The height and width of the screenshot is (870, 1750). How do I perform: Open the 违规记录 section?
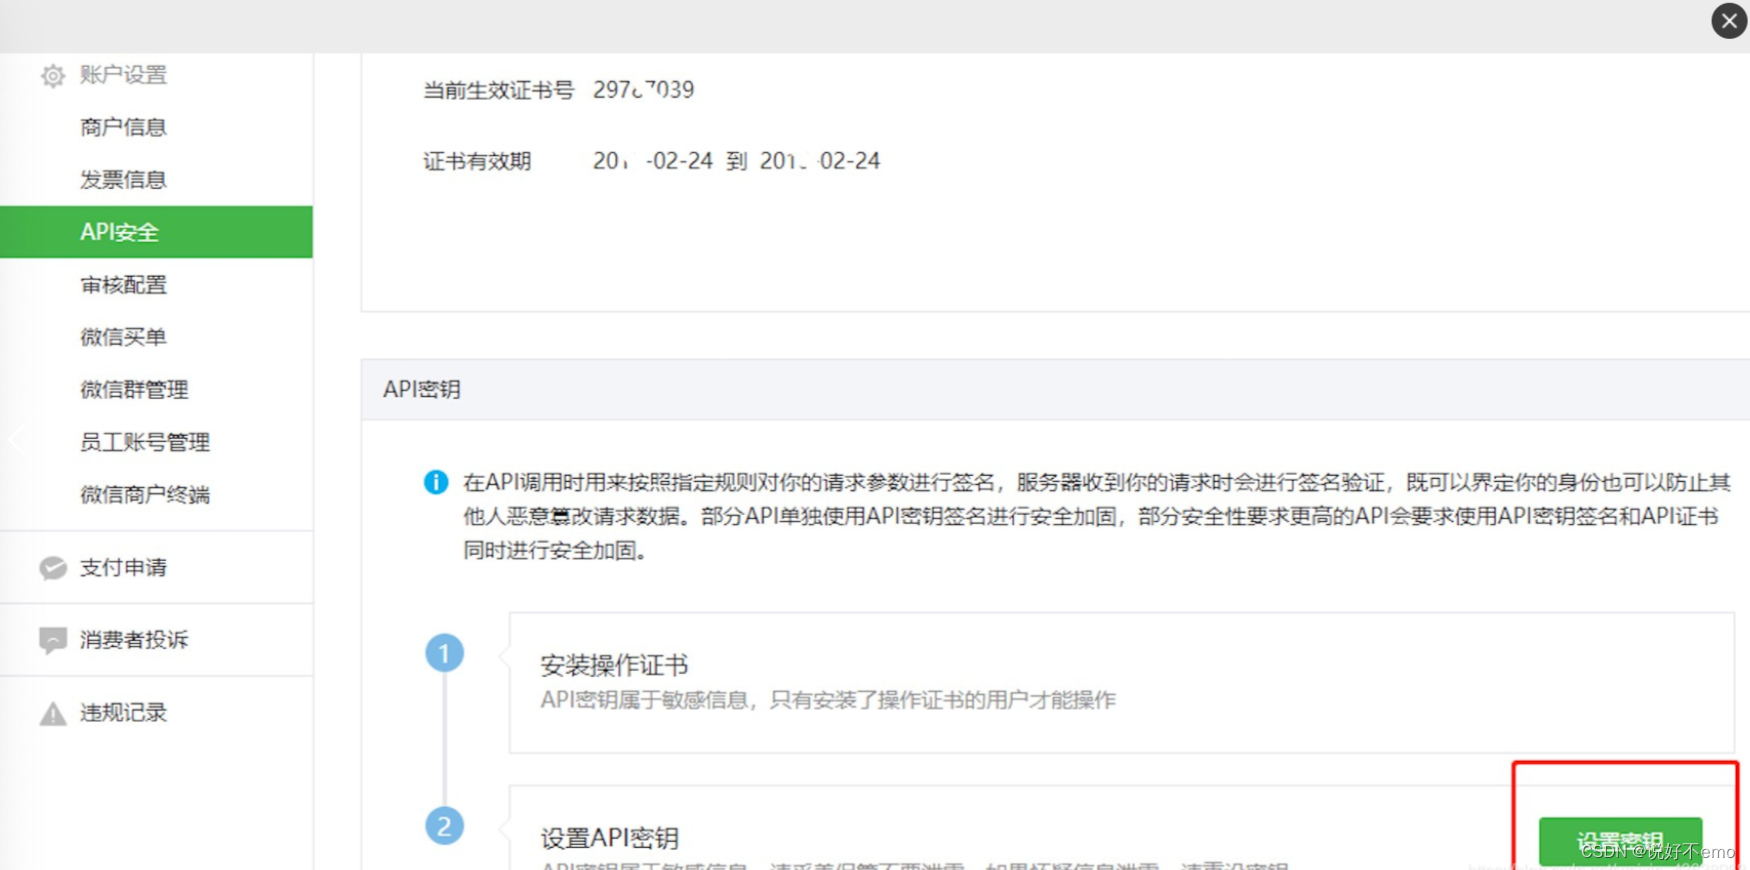click(x=123, y=712)
